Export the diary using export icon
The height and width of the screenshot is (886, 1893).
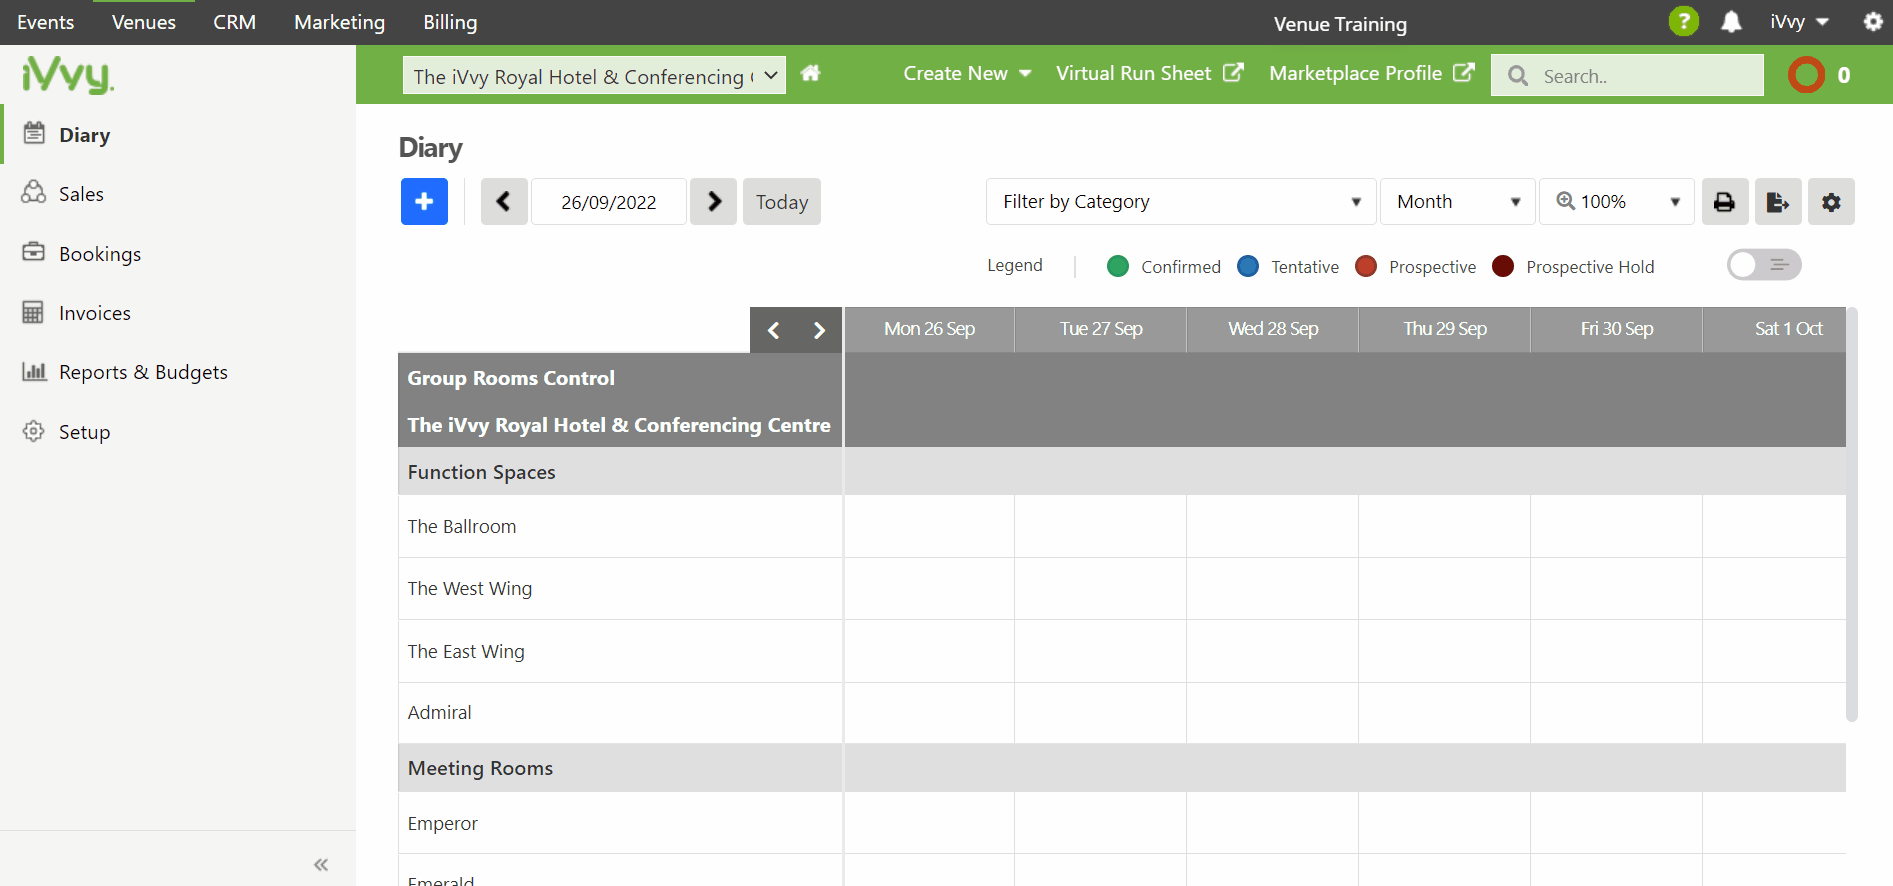(x=1778, y=202)
